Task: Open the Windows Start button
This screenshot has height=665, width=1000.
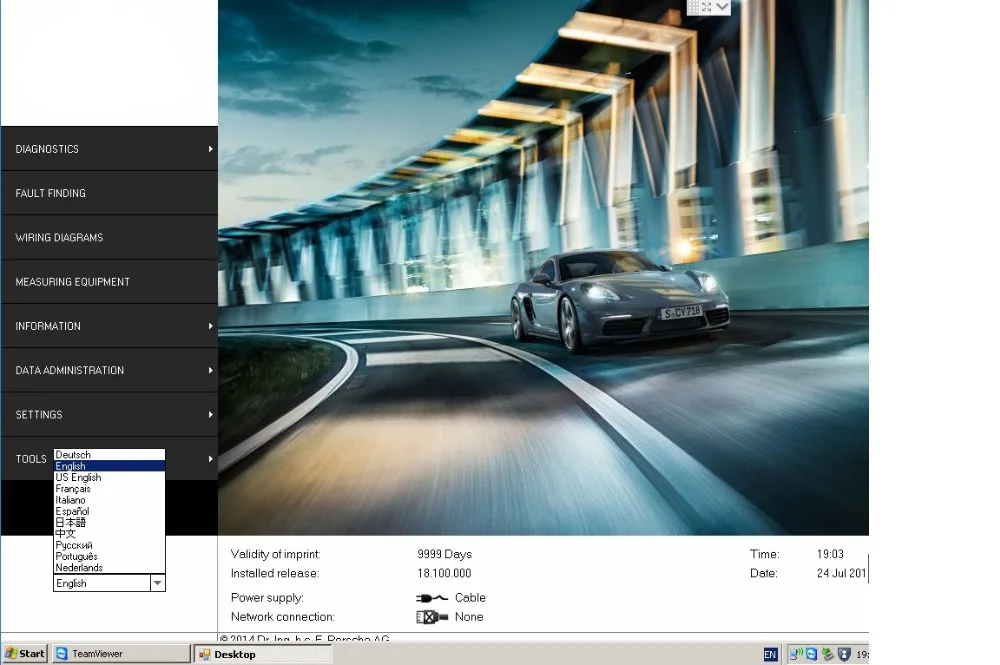Action: tap(25, 654)
